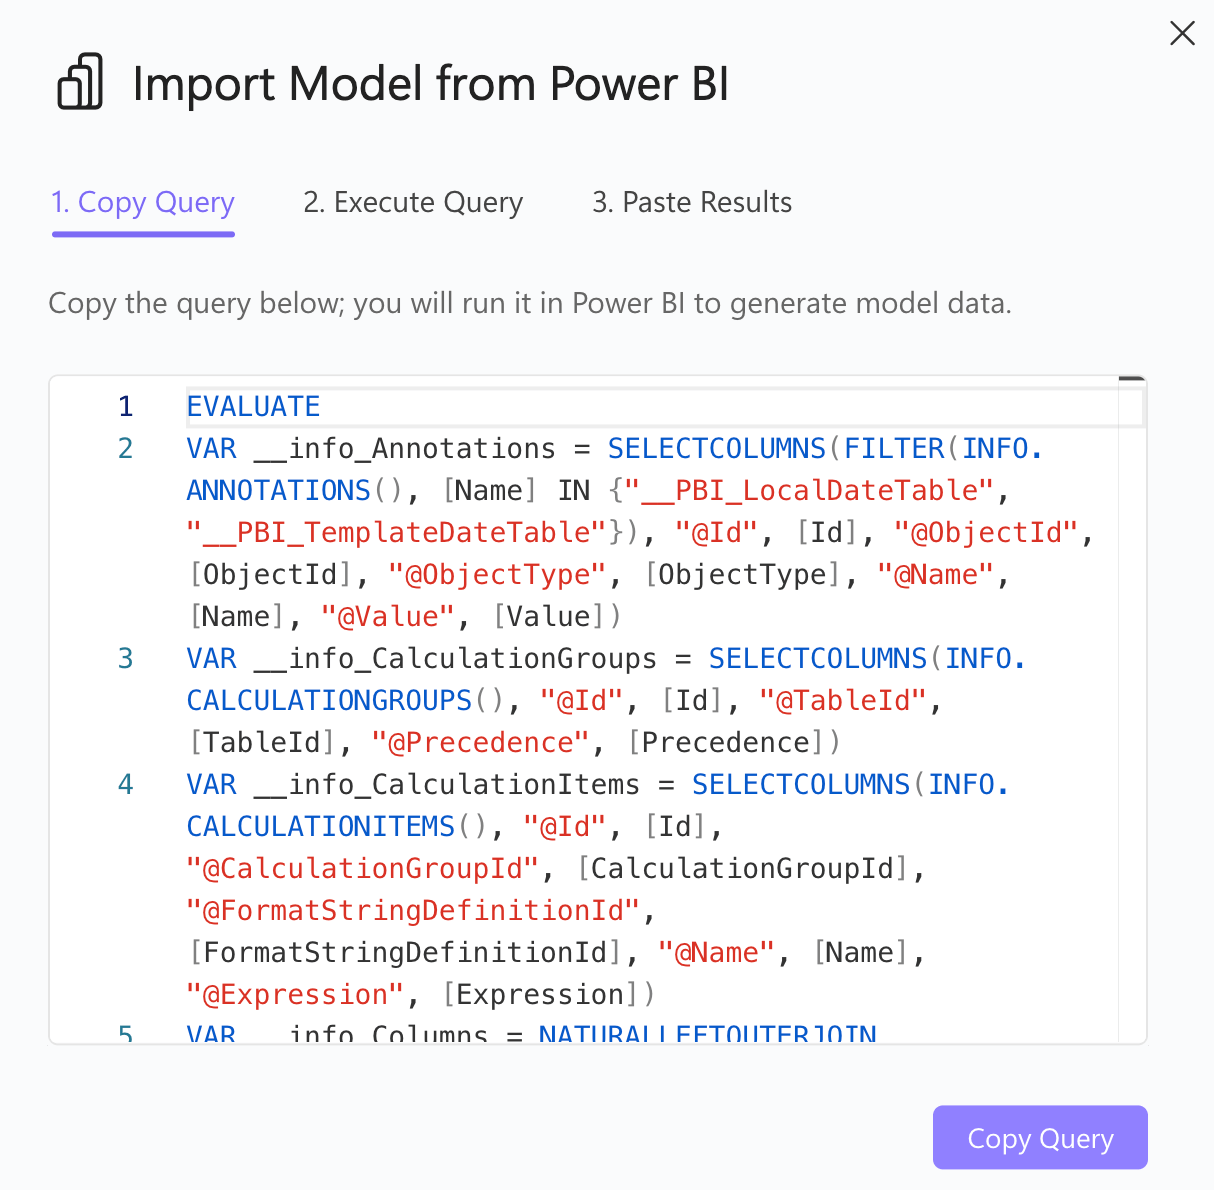Screen dimensions: 1214x1190
Task: Click the FILTER function in line 2
Action: (x=894, y=449)
